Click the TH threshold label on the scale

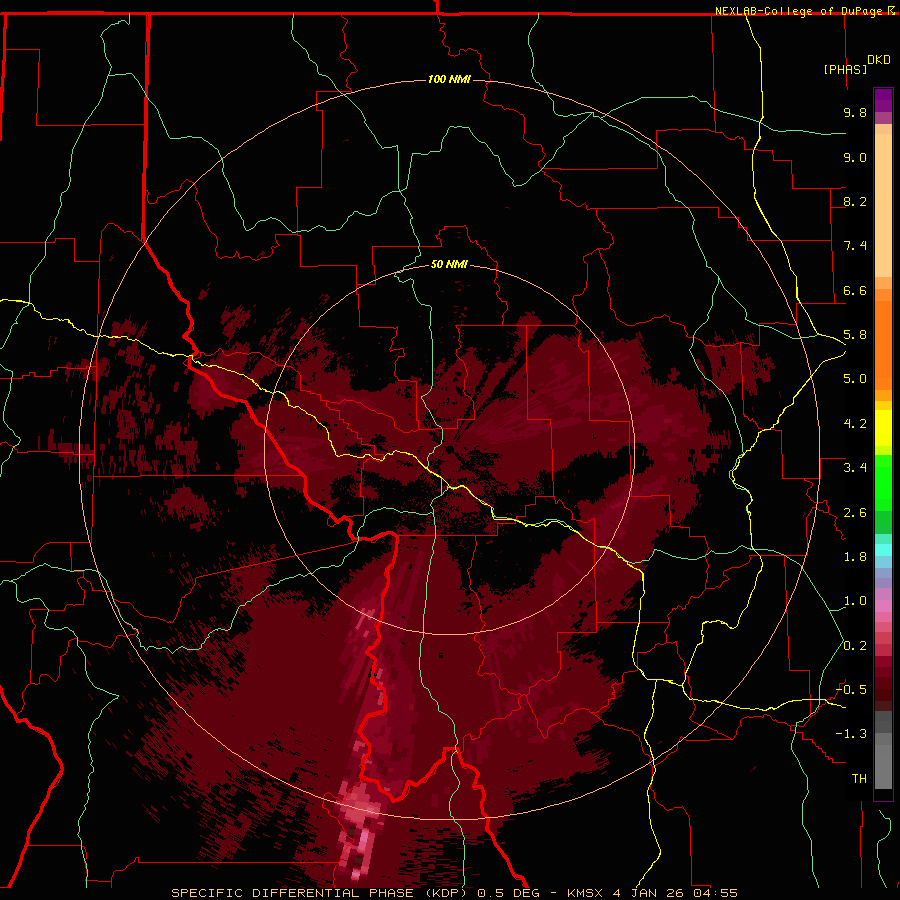(x=859, y=779)
